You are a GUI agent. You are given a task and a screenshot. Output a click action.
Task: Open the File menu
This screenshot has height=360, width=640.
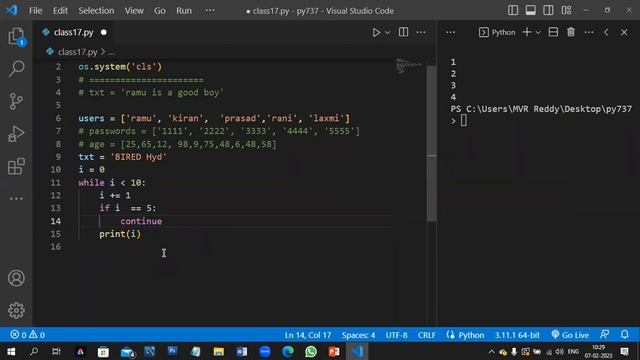click(36, 11)
